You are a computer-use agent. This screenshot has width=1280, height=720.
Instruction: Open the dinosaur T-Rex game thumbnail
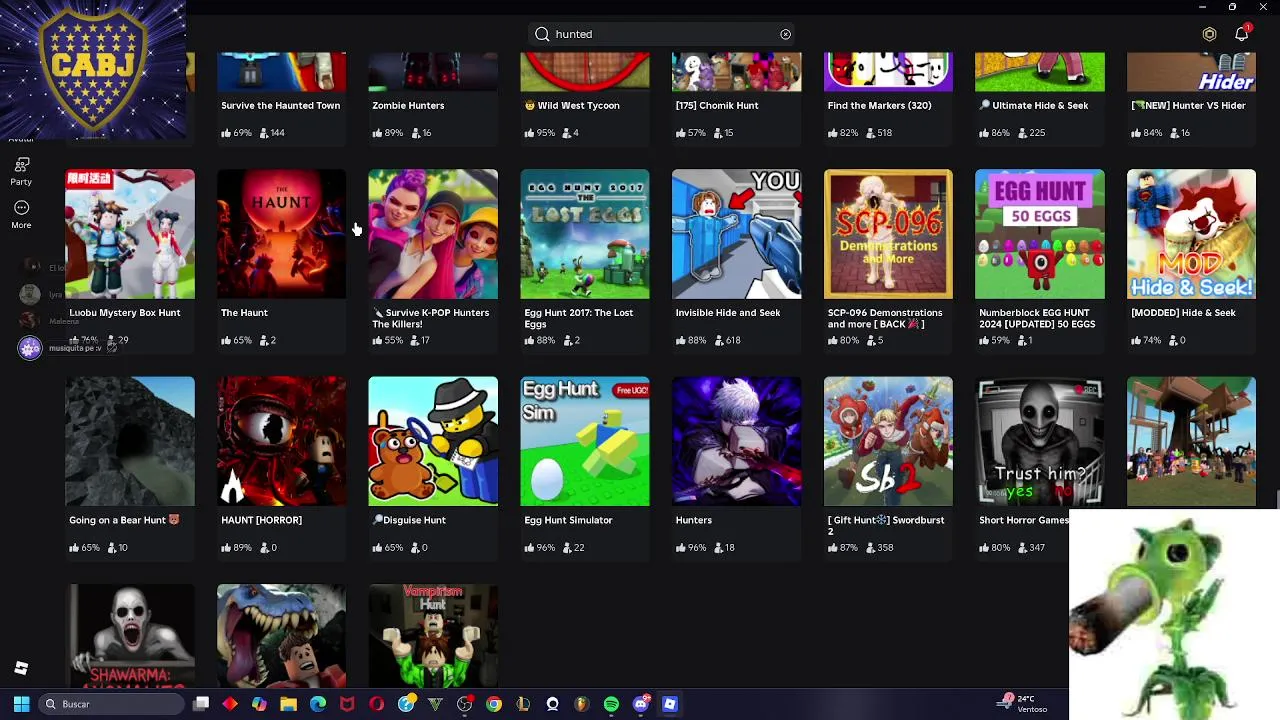click(x=281, y=636)
